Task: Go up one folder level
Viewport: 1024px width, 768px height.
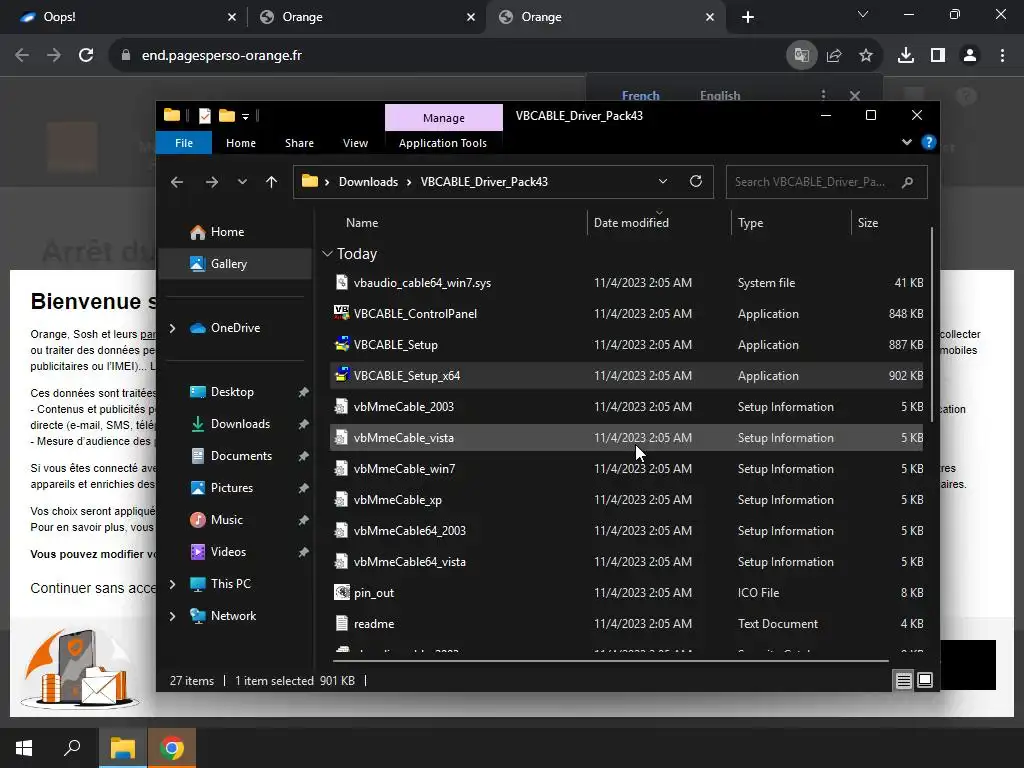Action: (272, 182)
